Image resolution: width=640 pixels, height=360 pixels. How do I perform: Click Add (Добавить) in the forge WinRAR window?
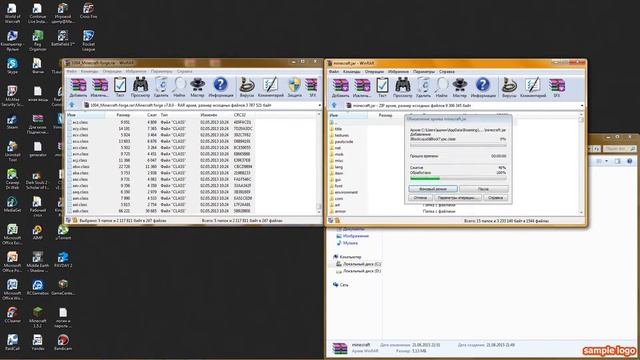click(78, 87)
